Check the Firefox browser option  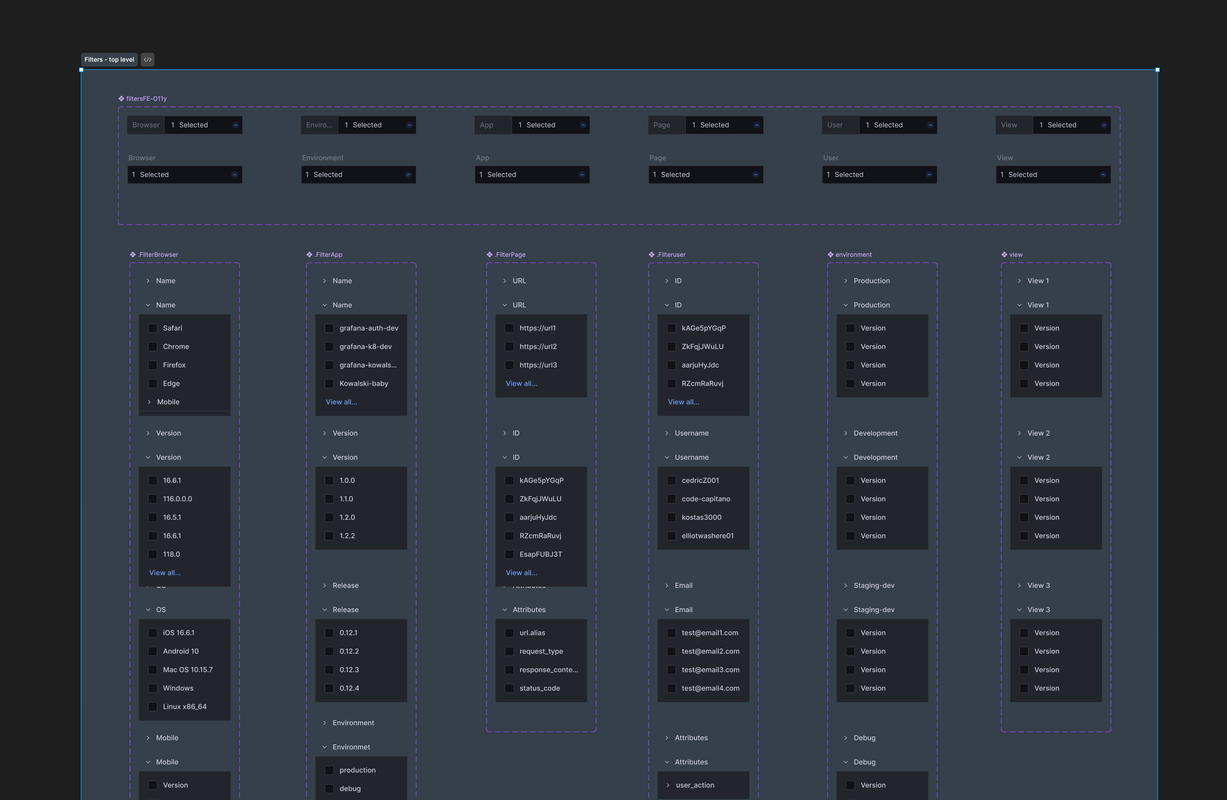[153, 365]
